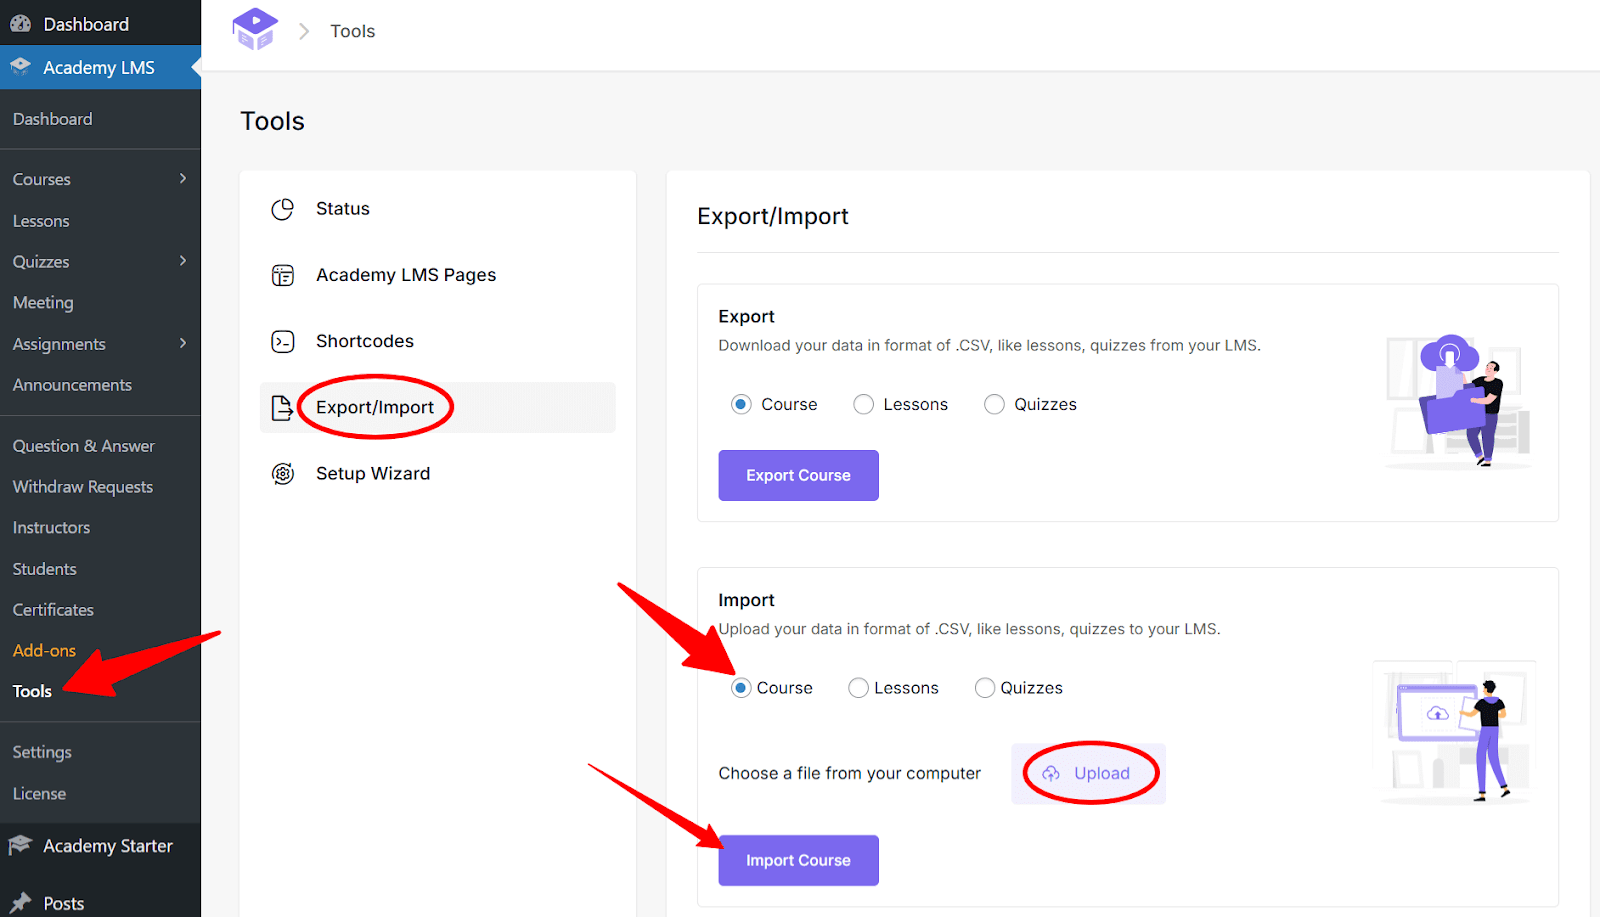The width and height of the screenshot is (1600, 917).
Task: Open the Setup Wizard gear icon
Action: coord(283,473)
